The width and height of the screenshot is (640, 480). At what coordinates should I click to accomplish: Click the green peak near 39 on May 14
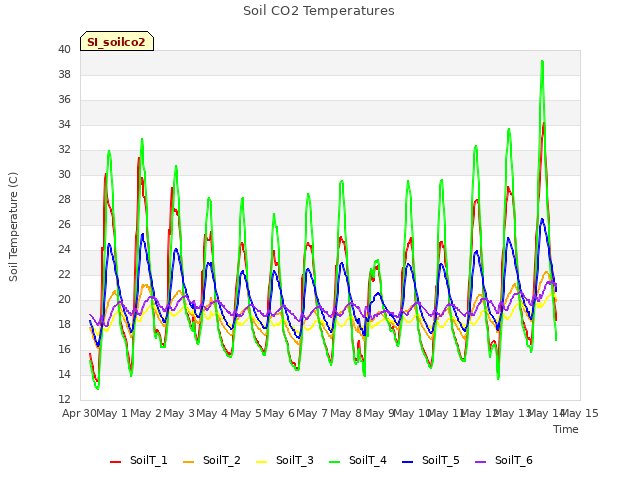coord(542,62)
